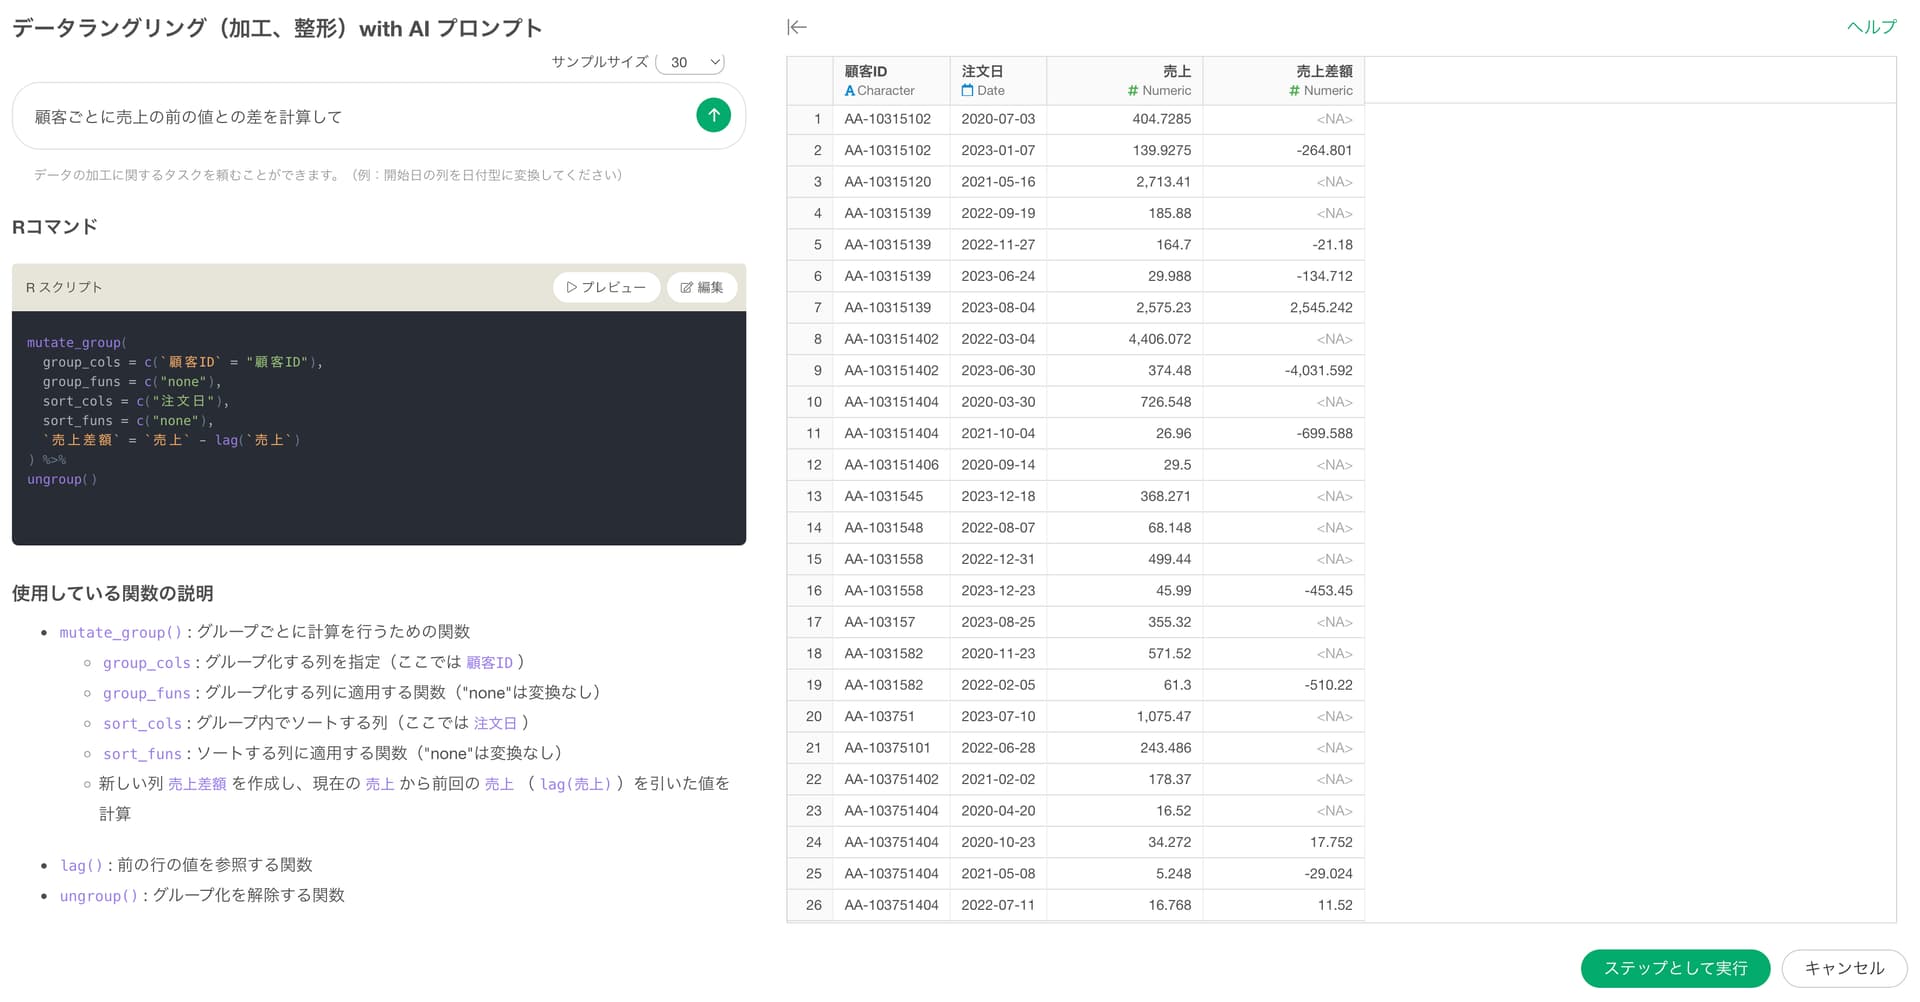Click the R スクリプト label
The height and width of the screenshot is (1002, 1920).
64,288
